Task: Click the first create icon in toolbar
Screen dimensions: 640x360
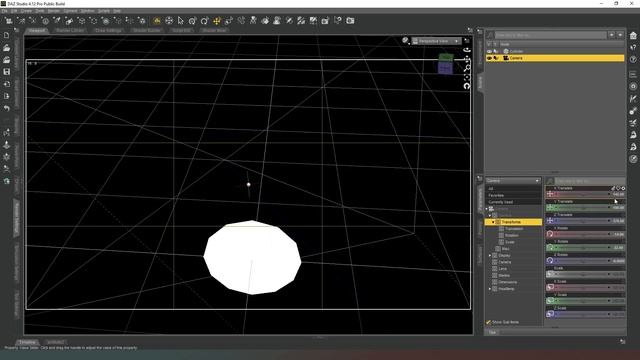Action: point(8,20)
